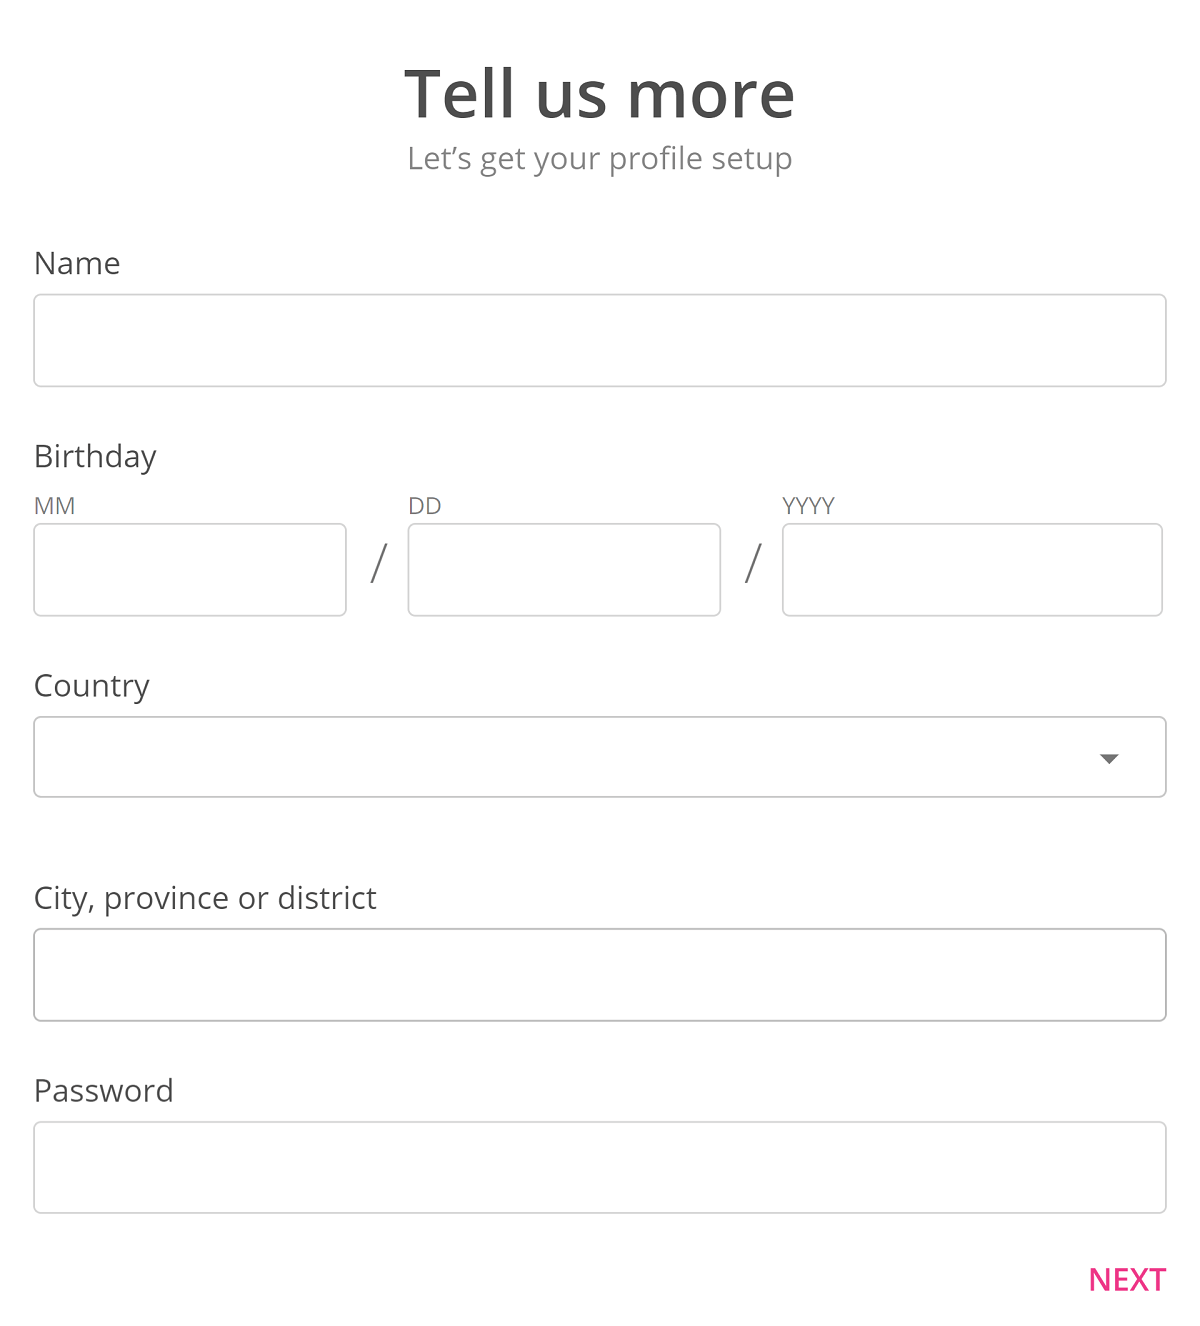Click the Country dropdown arrow icon

[x=1108, y=758]
